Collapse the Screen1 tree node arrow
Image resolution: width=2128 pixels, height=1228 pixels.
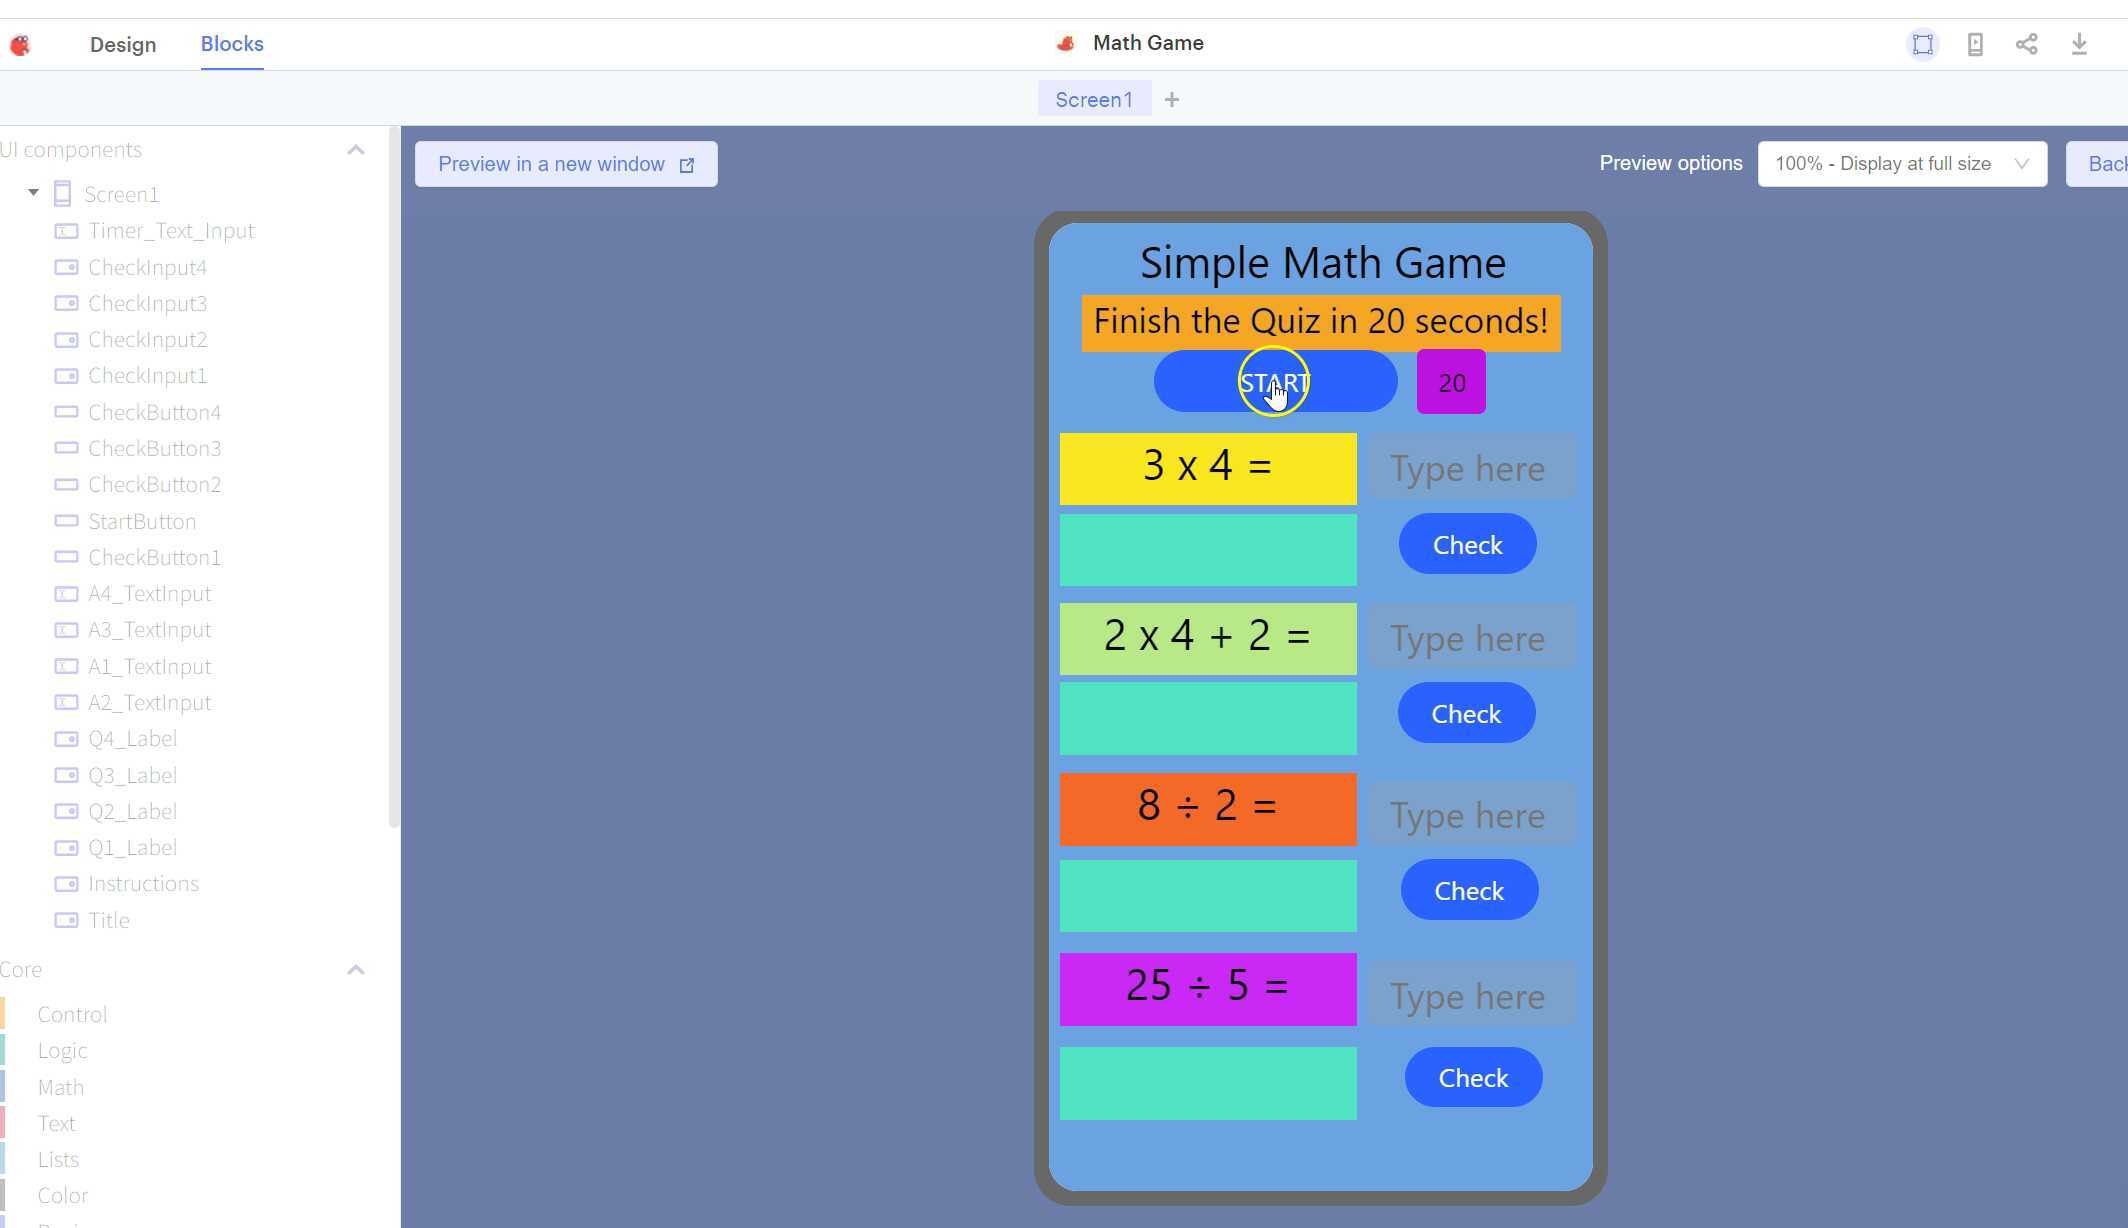[x=34, y=193]
